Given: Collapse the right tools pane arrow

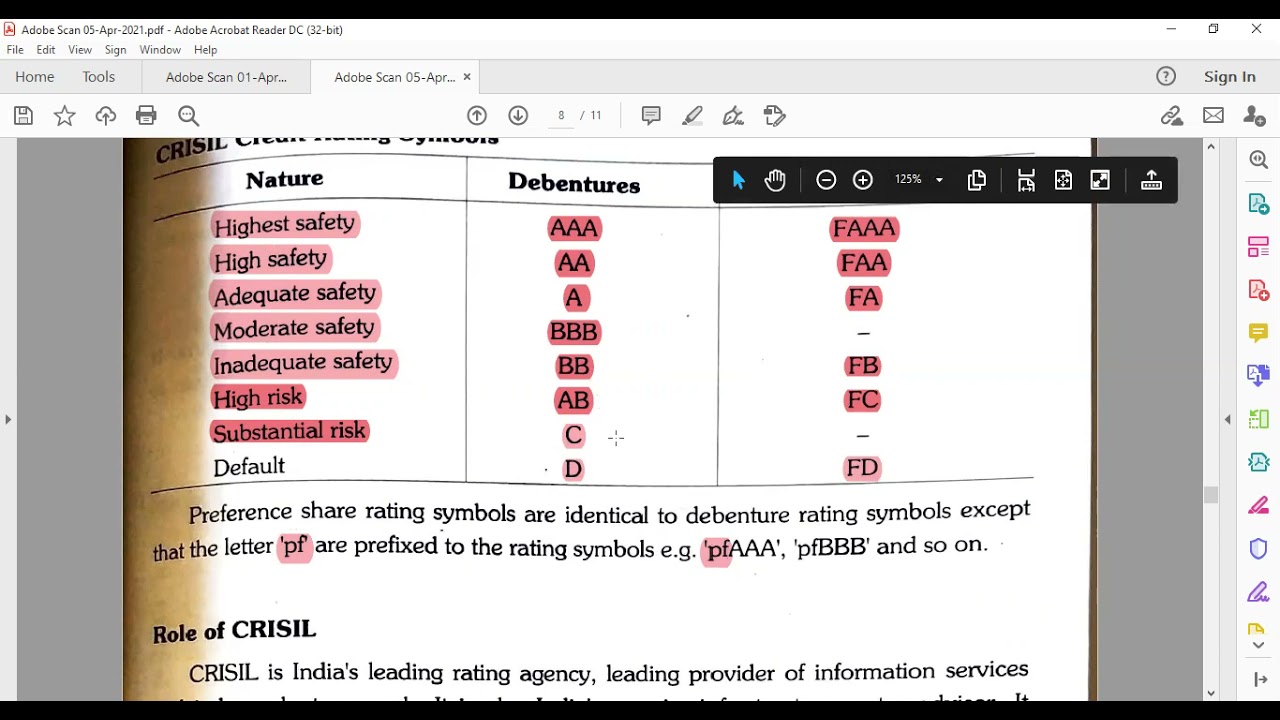Looking at the screenshot, I should (1228, 419).
